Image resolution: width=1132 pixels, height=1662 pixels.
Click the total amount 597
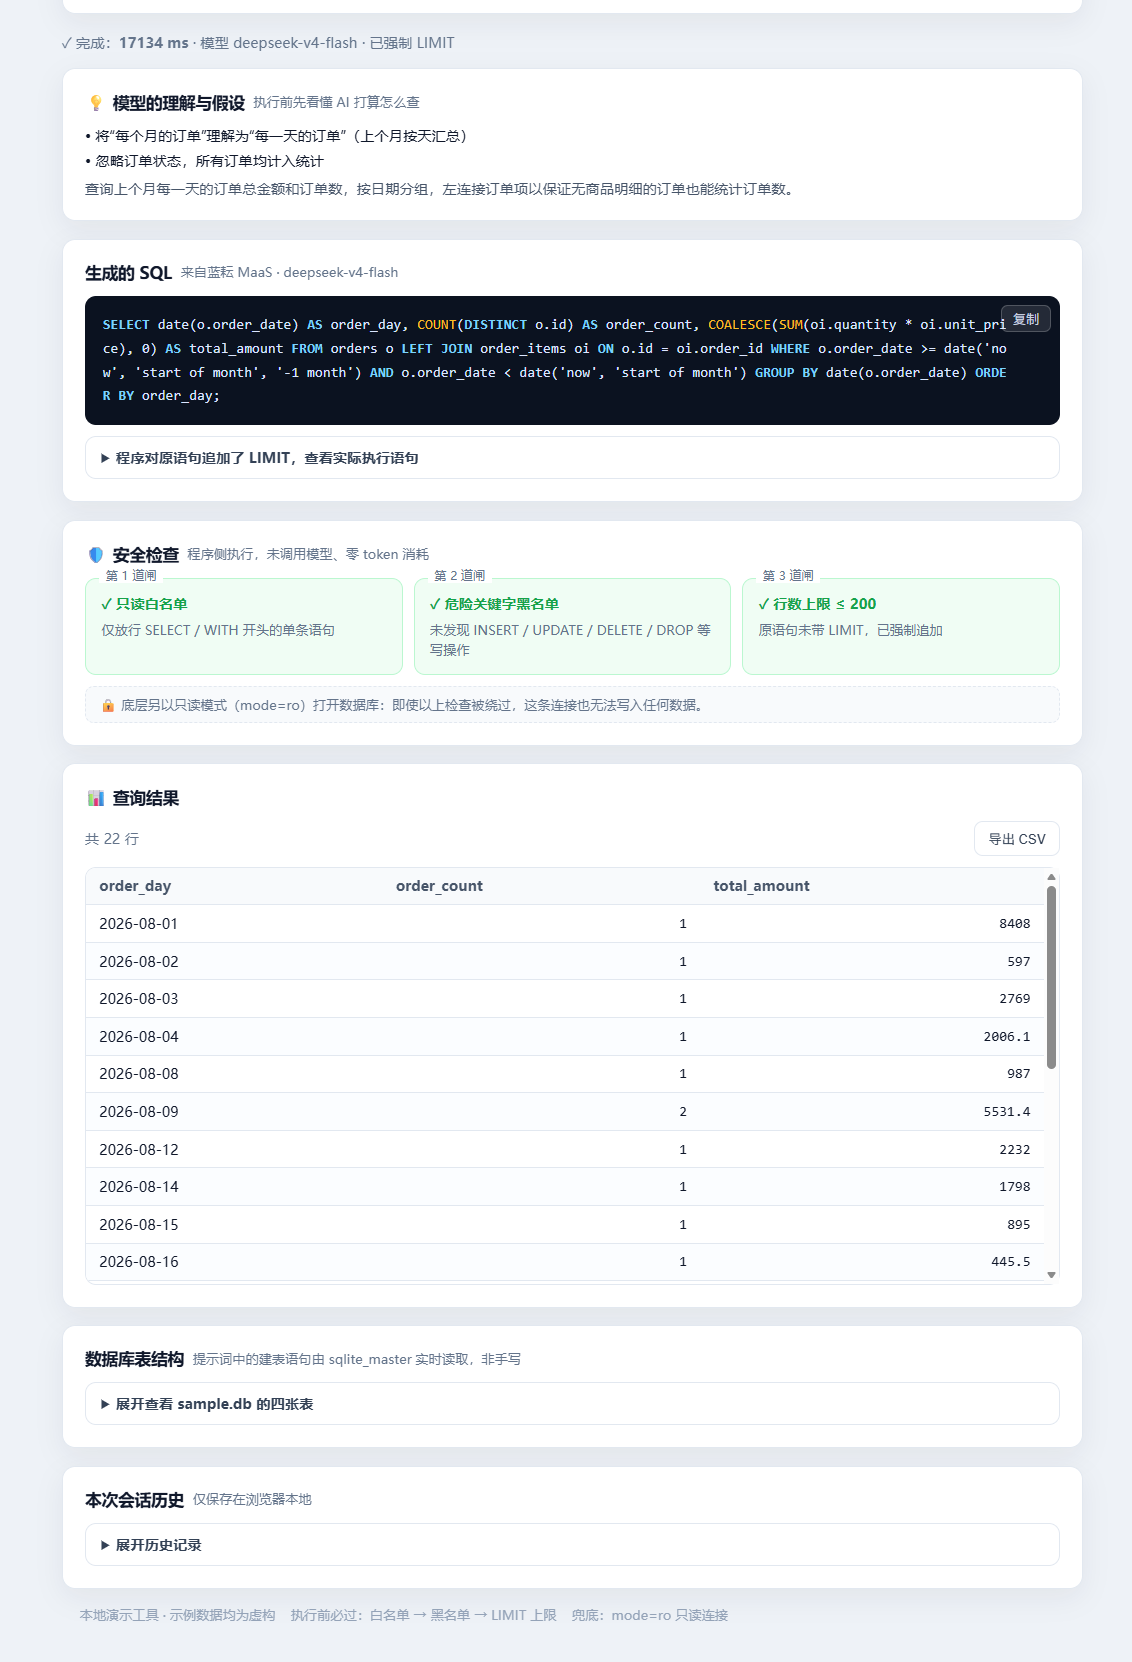1018,962
